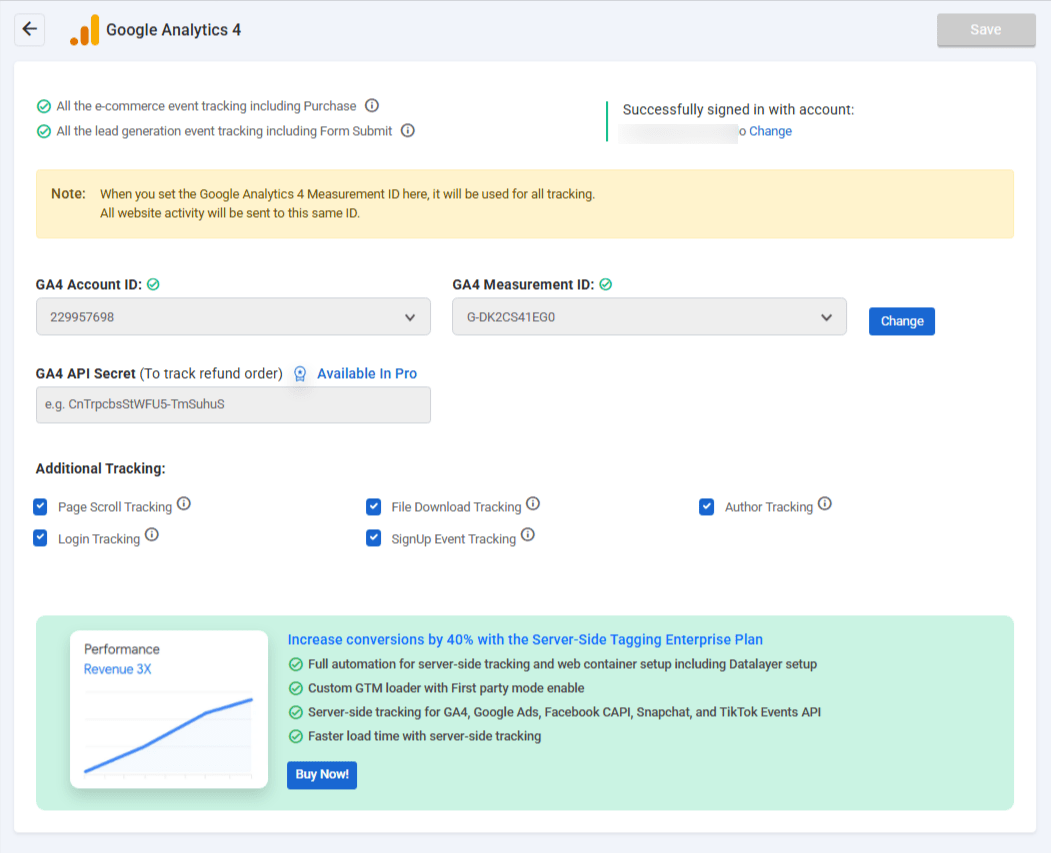This screenshot has width=1051, height=853.
Task: Click the GA4 Account ID verified checkmark
Action: point(153,285)
